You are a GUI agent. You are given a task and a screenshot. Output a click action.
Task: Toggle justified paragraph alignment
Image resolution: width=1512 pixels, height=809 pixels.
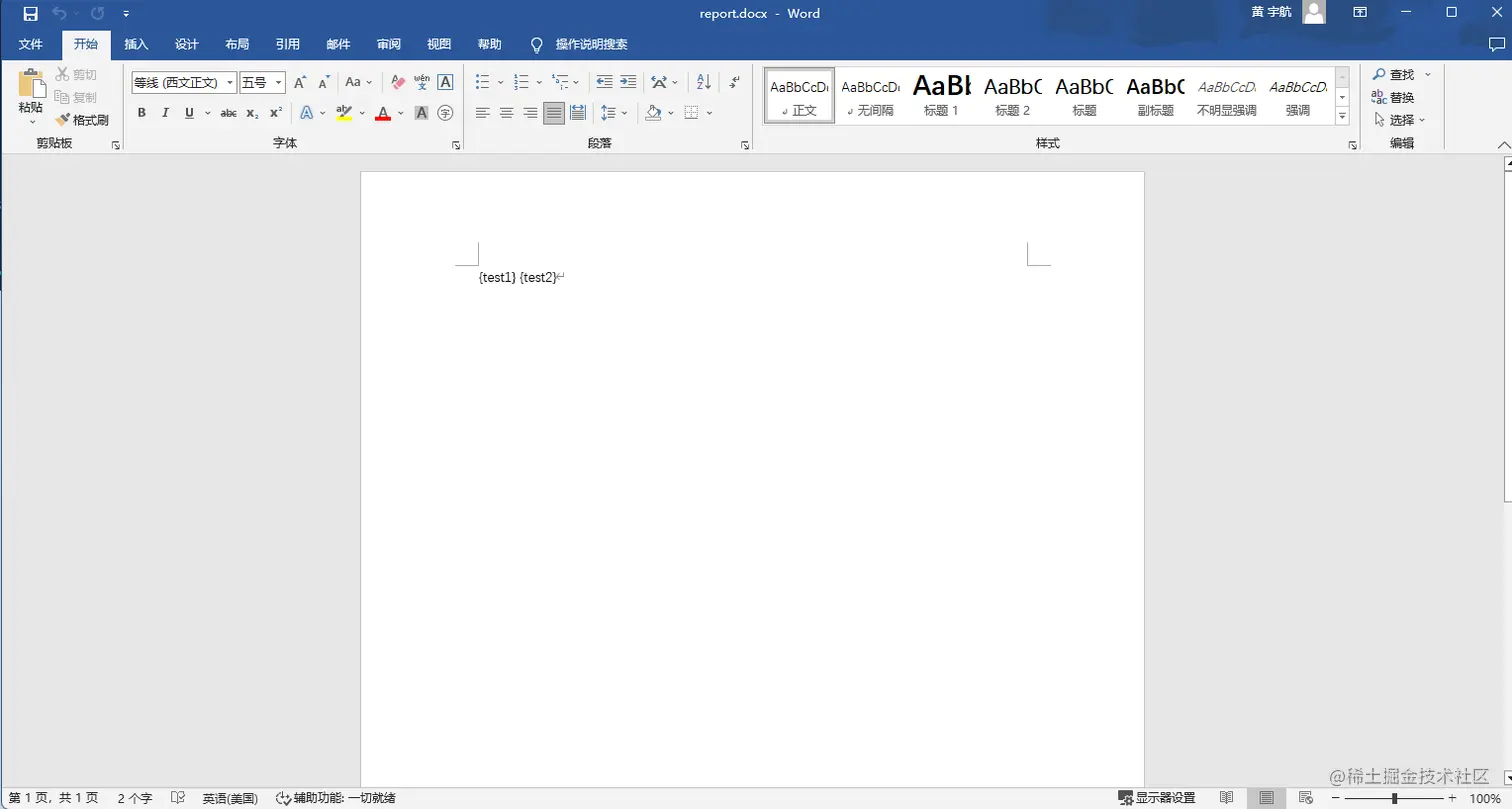tap(554, 113)
